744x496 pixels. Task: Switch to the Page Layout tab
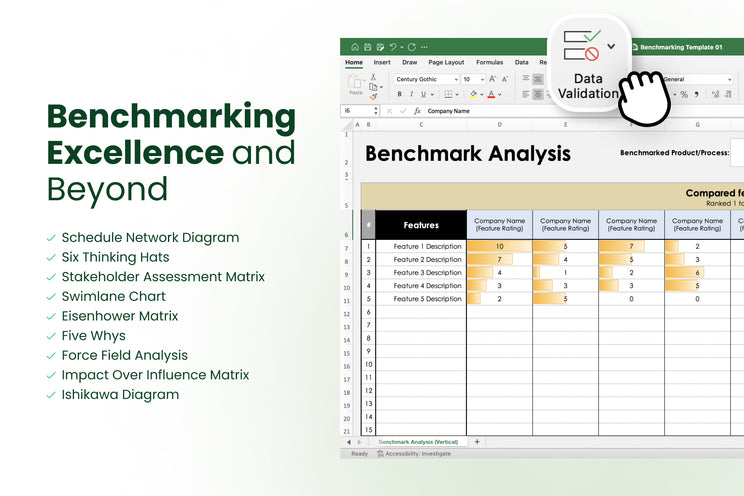coord(446,62)
